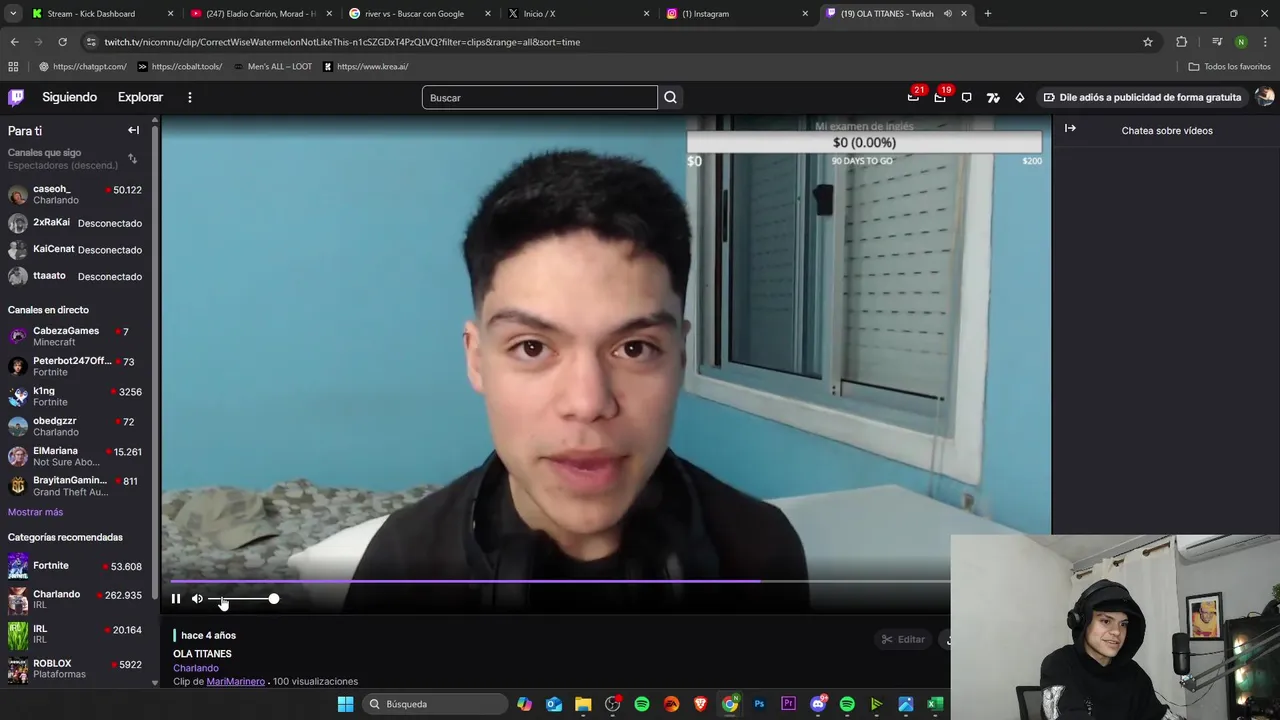This screenshot has height=720, width=1280.
Task: Collapse the chat panel arrow
Action: pos(1070,128)
